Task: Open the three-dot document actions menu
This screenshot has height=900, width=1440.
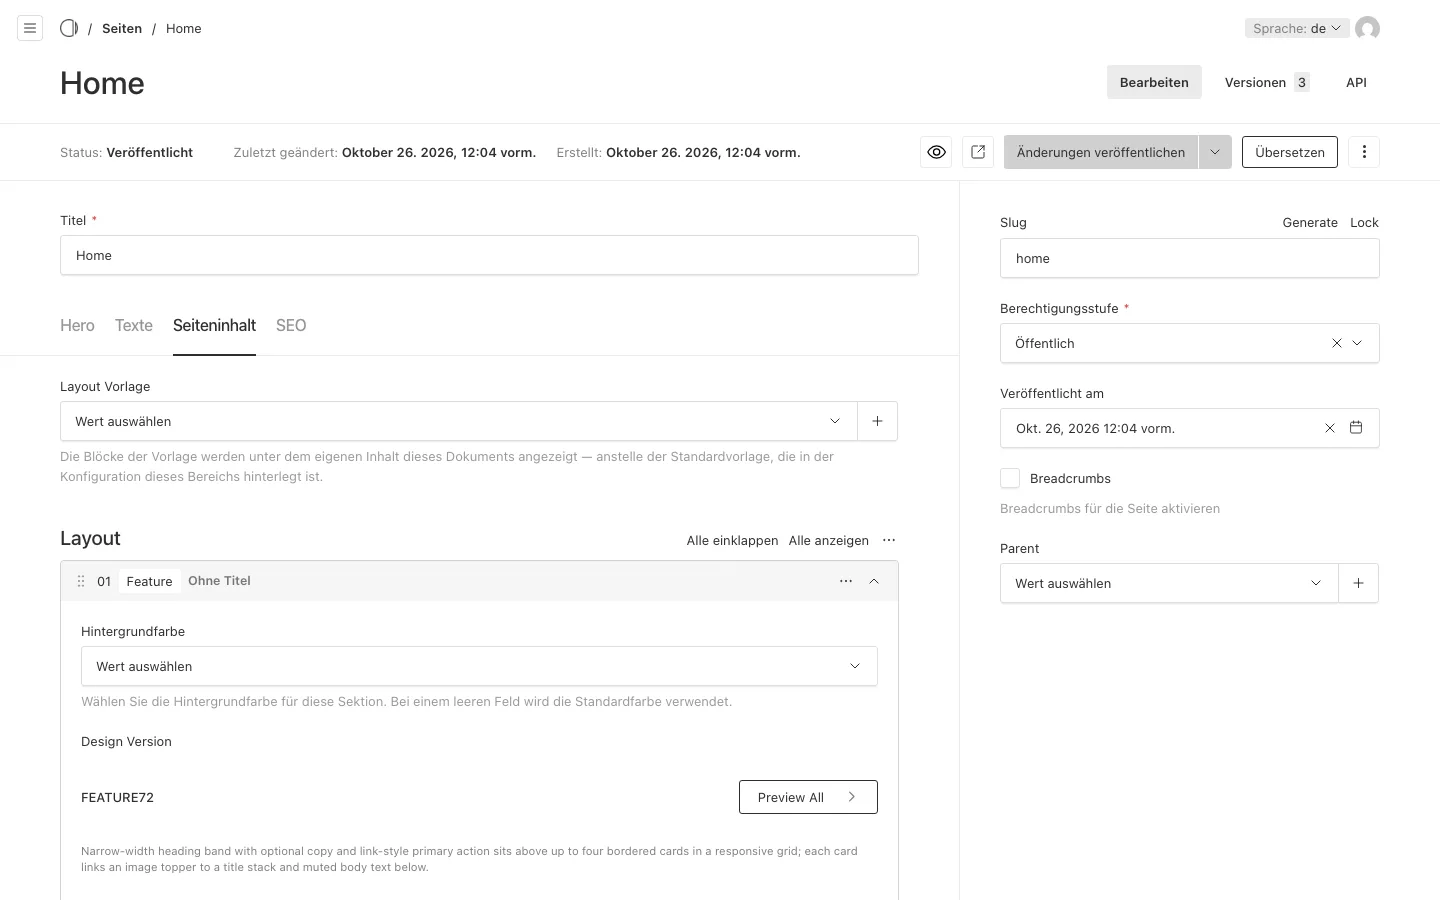Action: point(1364,152)
